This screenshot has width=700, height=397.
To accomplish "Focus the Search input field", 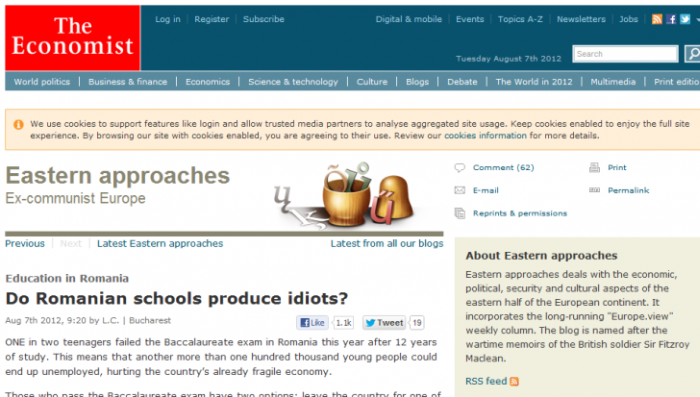I will (x=625, y=54).
